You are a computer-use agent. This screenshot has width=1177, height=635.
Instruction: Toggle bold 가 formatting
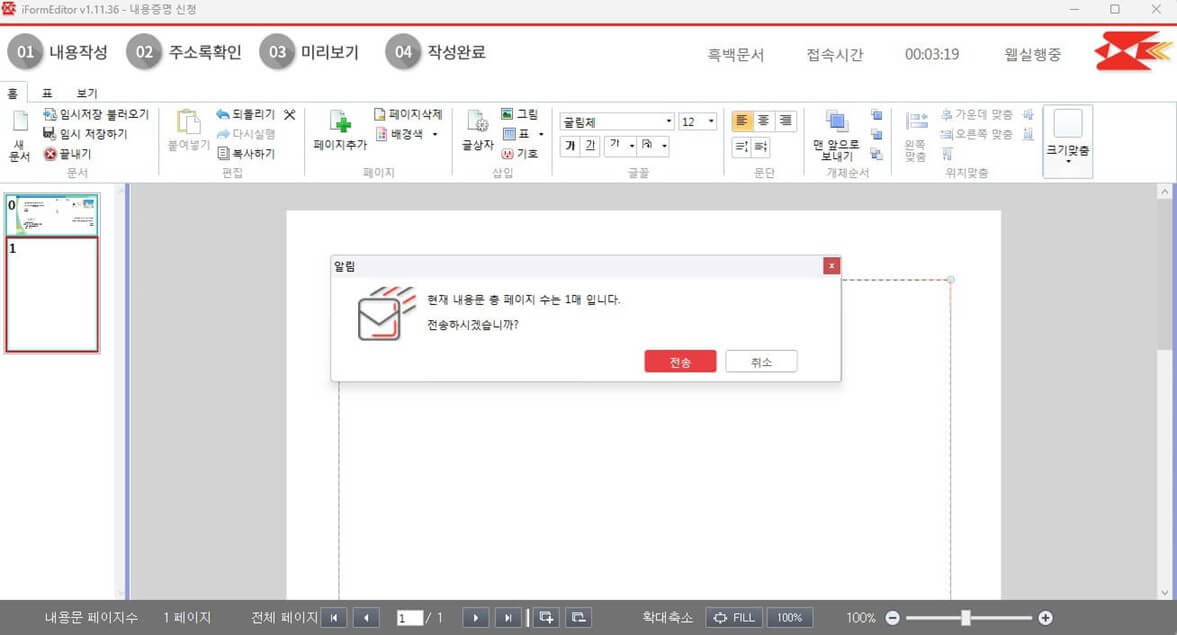(x=570, y=146)
